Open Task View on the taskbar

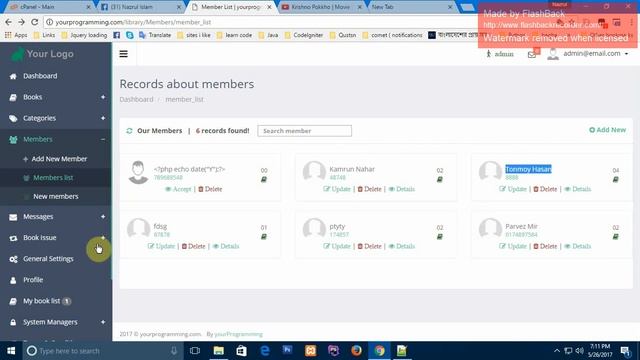[x=195, y=351]
